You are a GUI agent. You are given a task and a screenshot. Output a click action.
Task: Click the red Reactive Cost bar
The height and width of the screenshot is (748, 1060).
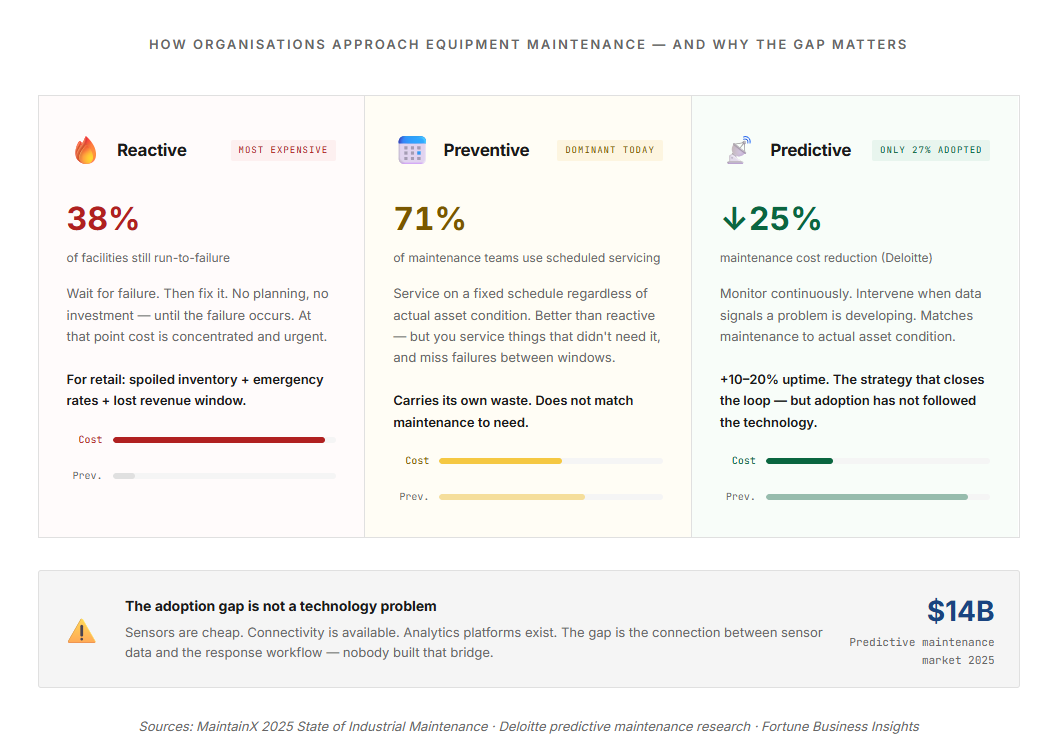pos(219,440)
